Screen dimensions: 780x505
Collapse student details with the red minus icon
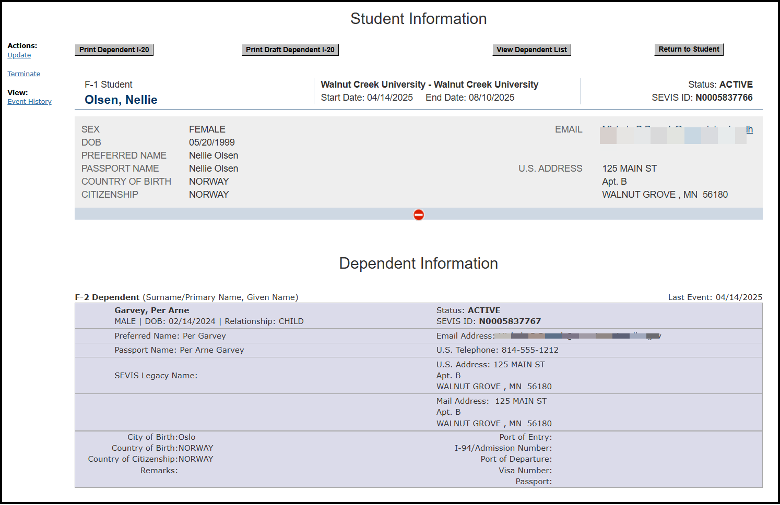(x=418, y=215)
